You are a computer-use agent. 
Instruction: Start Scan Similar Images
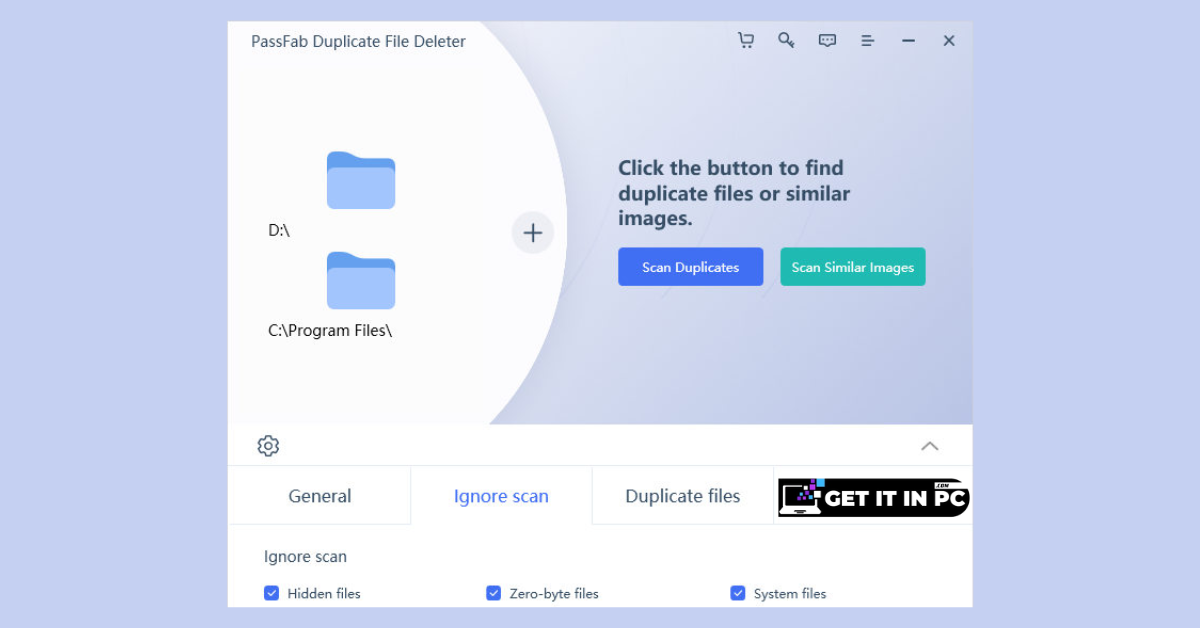853,267
